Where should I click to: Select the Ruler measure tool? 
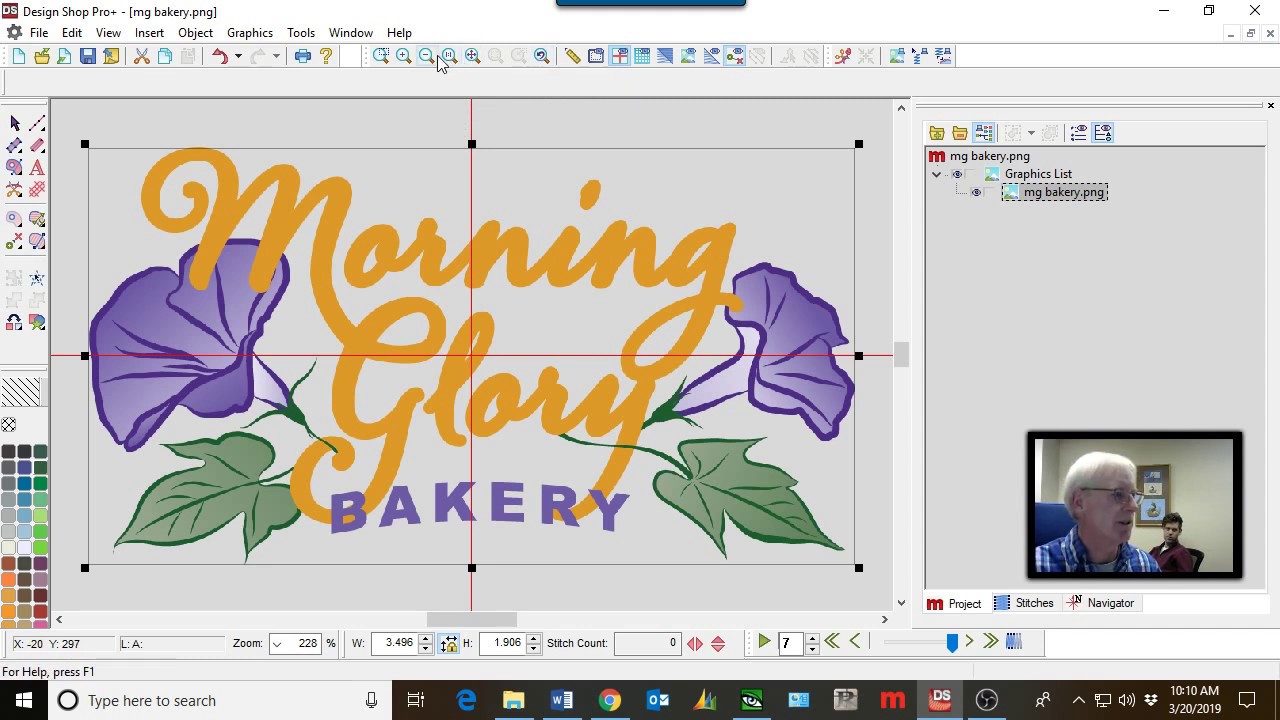coord(572,56)
